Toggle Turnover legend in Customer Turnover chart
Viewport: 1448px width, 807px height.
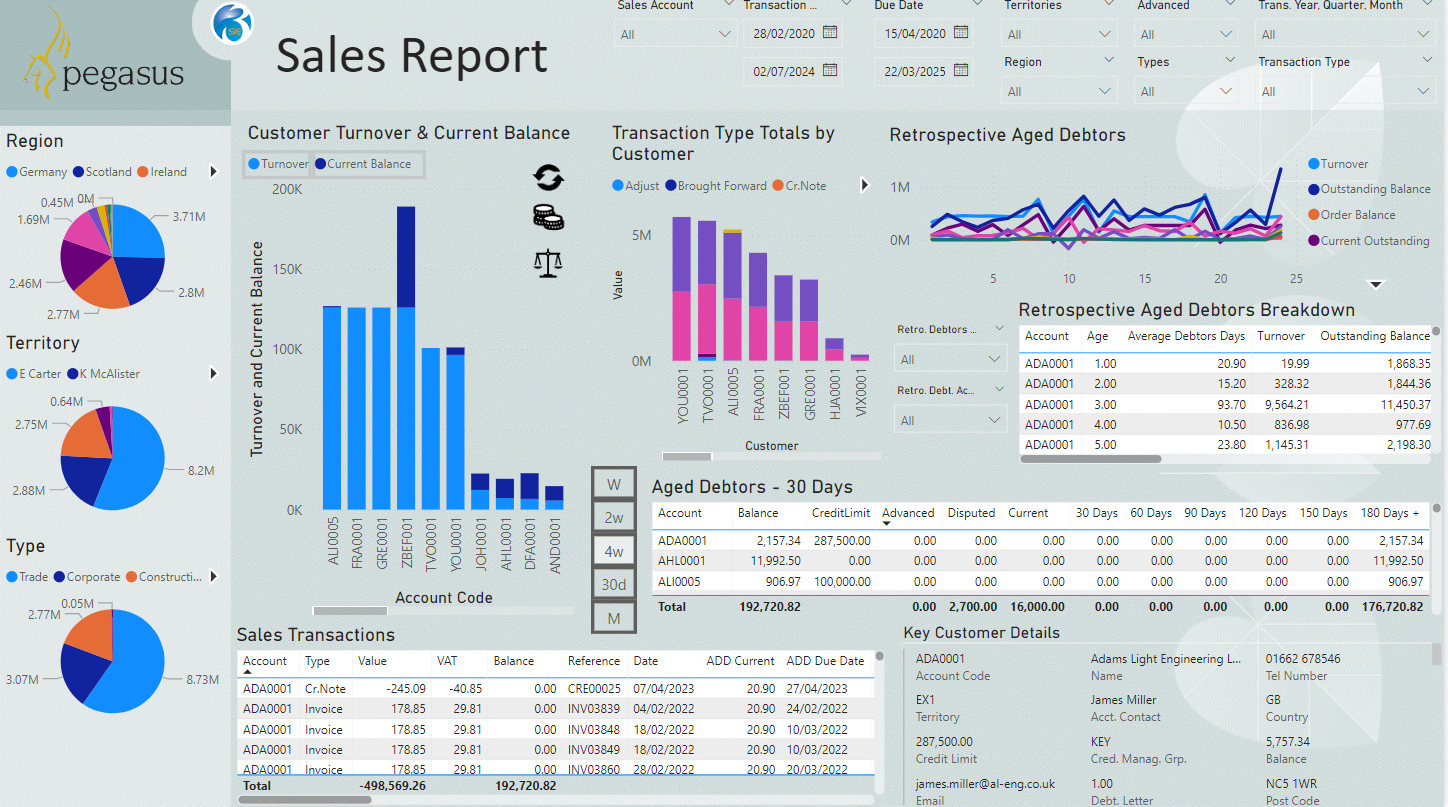tap(278, 164)
